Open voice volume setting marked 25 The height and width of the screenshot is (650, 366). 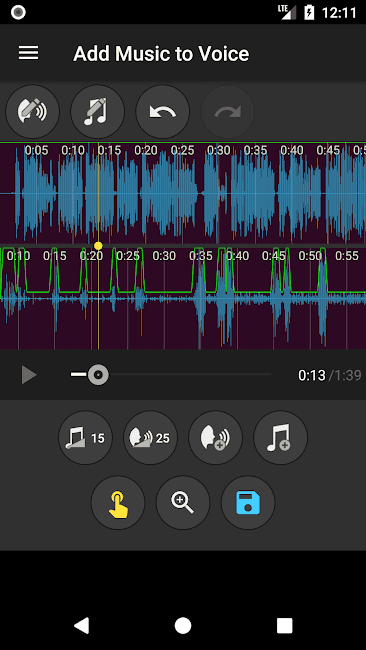150,437
